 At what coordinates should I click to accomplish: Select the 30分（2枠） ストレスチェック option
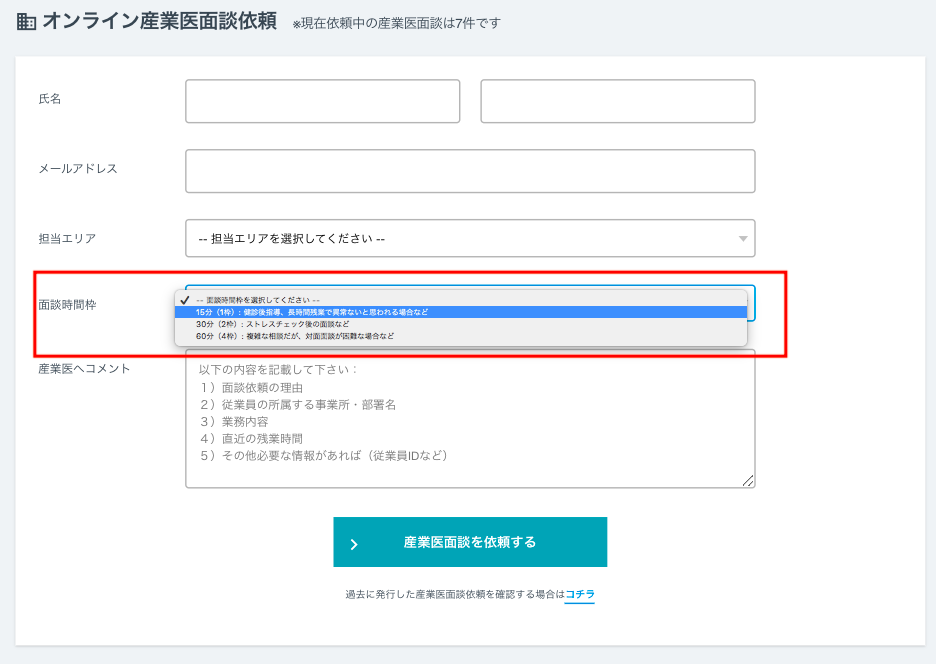pos(461,324)
